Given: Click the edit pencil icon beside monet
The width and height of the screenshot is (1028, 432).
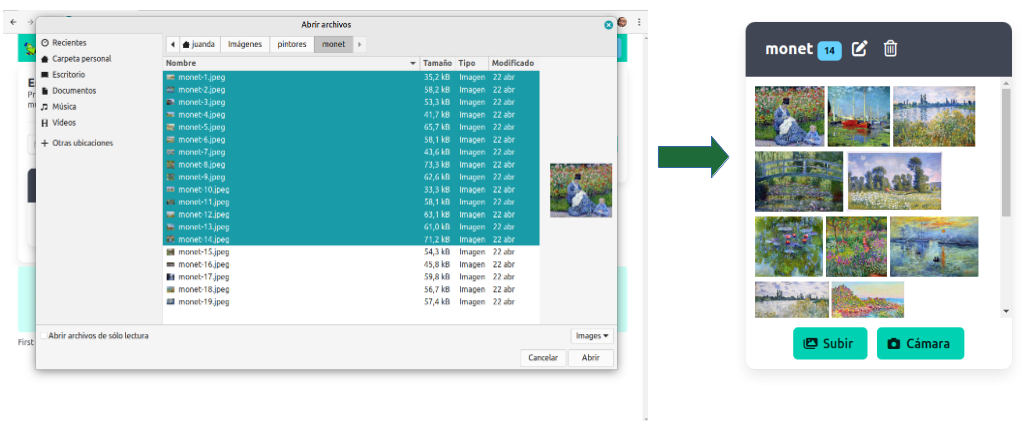Looking at the screenshot, I should (859, 49).
